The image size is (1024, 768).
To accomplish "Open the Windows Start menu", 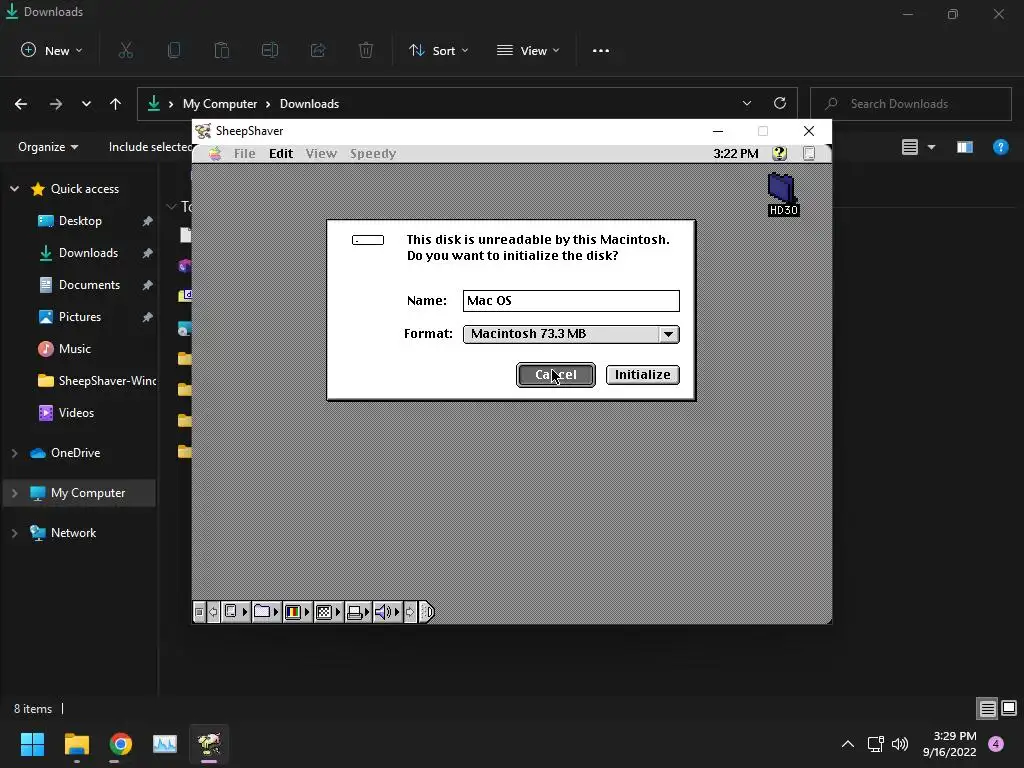I will click(x=32, y=744).
